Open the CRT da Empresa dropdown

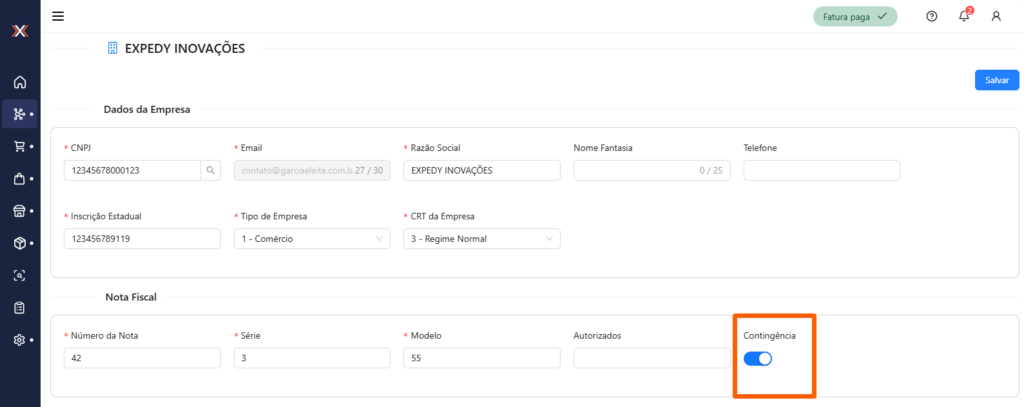coord(482,239)
